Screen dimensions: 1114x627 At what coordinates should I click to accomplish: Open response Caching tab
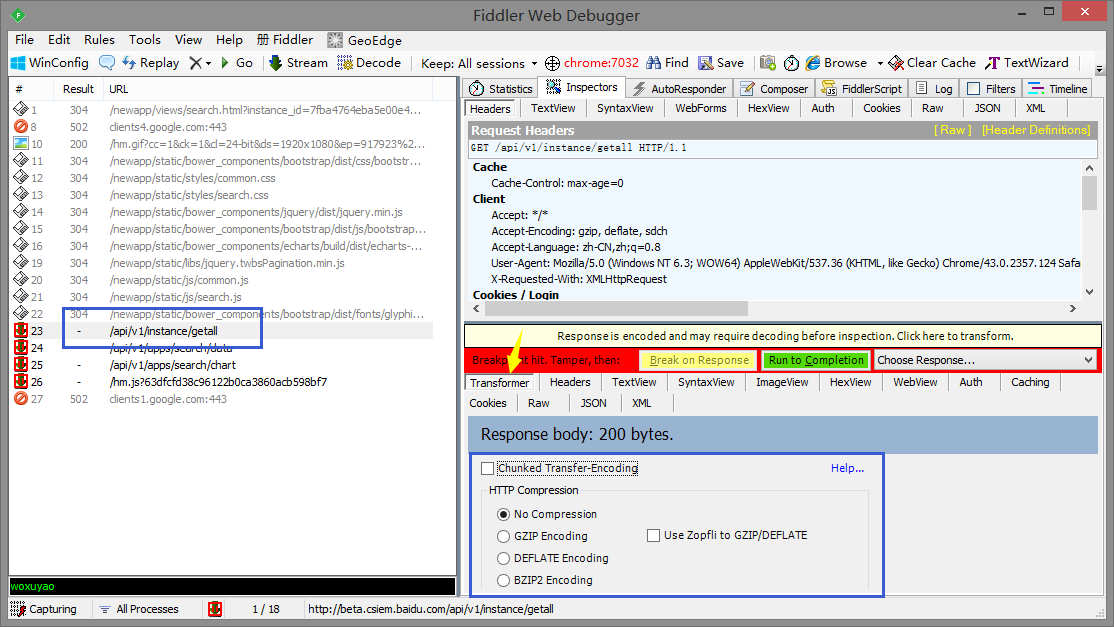point(1029,382)
